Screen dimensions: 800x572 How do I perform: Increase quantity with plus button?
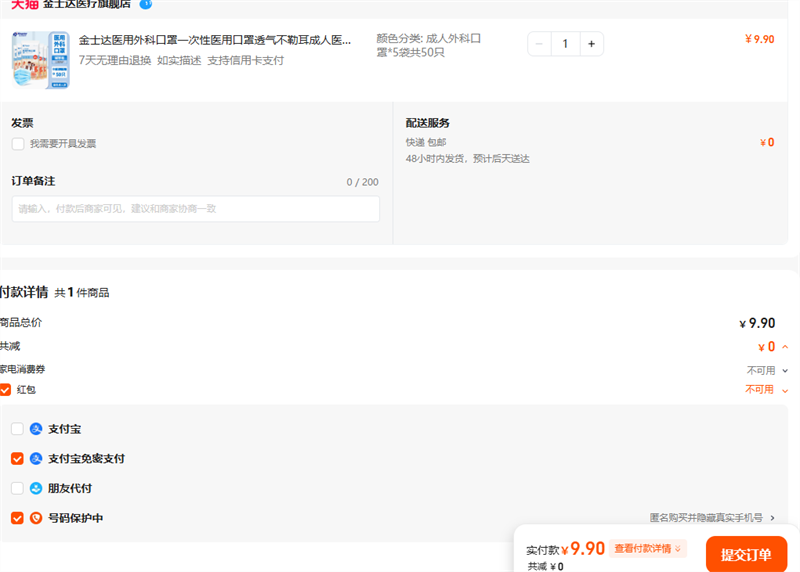(591, 44)
